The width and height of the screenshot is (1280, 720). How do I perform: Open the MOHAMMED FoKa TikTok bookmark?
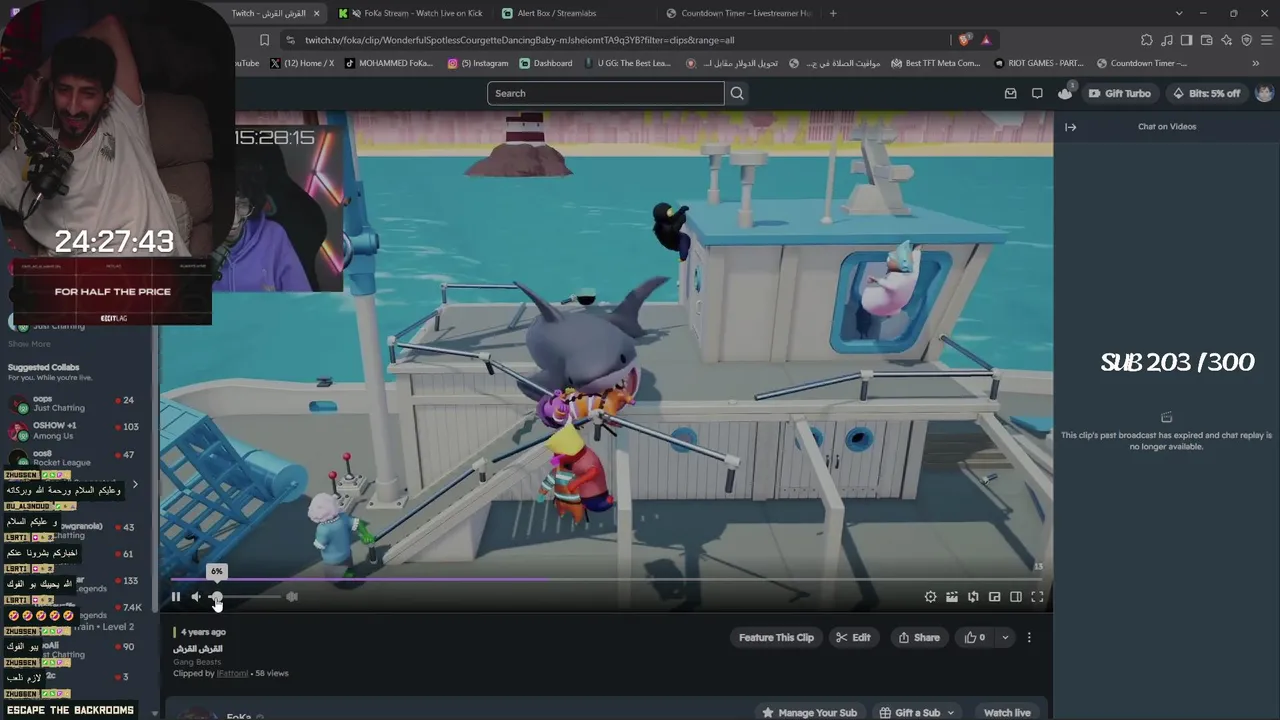click(x=388, y=63)
